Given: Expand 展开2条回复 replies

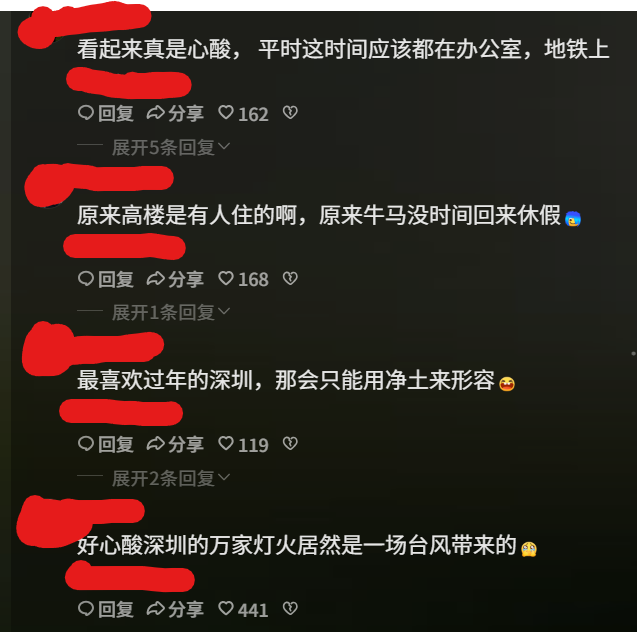Looking at the screenshot, I should pos(171,478).
